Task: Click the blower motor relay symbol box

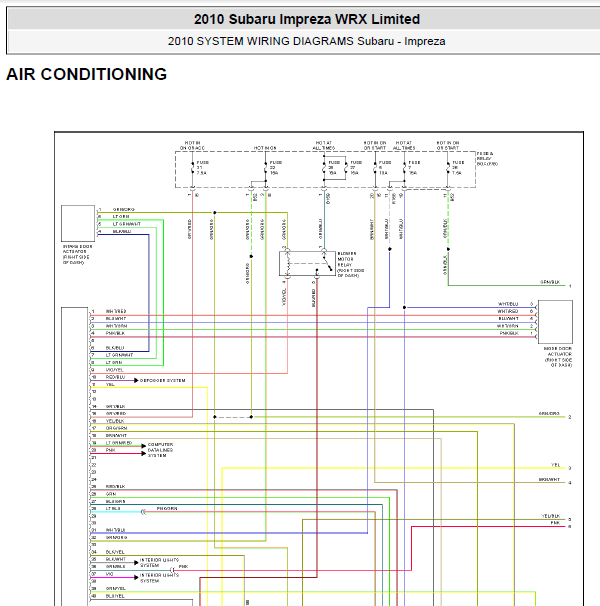Action: pyautogui.click(x=307, y=264)
